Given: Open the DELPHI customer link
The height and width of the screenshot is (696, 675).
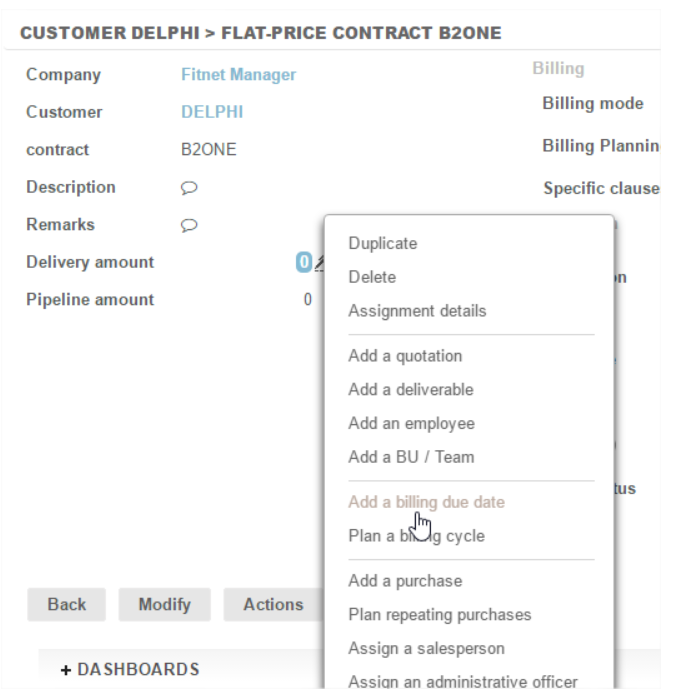Looking at the screenshot, I should point(212,112).
